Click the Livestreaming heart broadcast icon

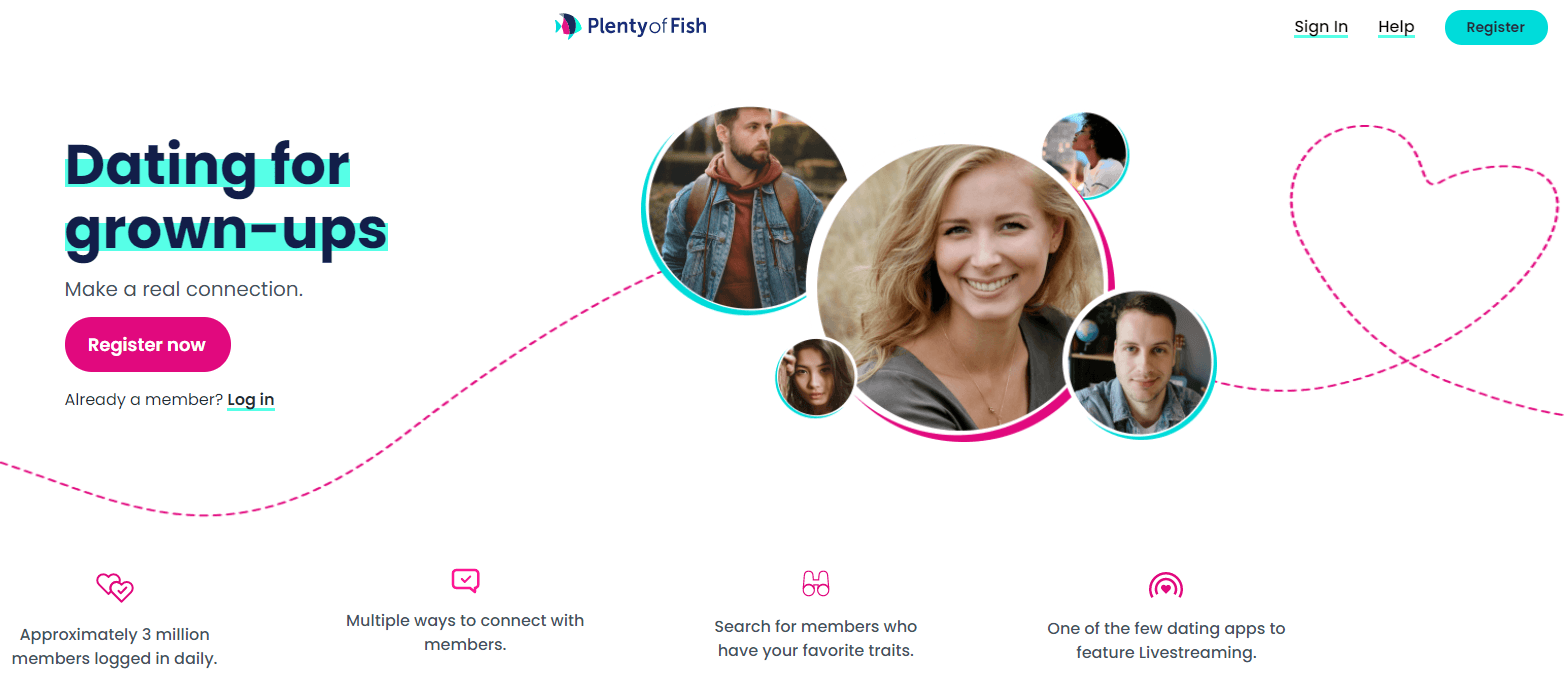pos(1166,587)
